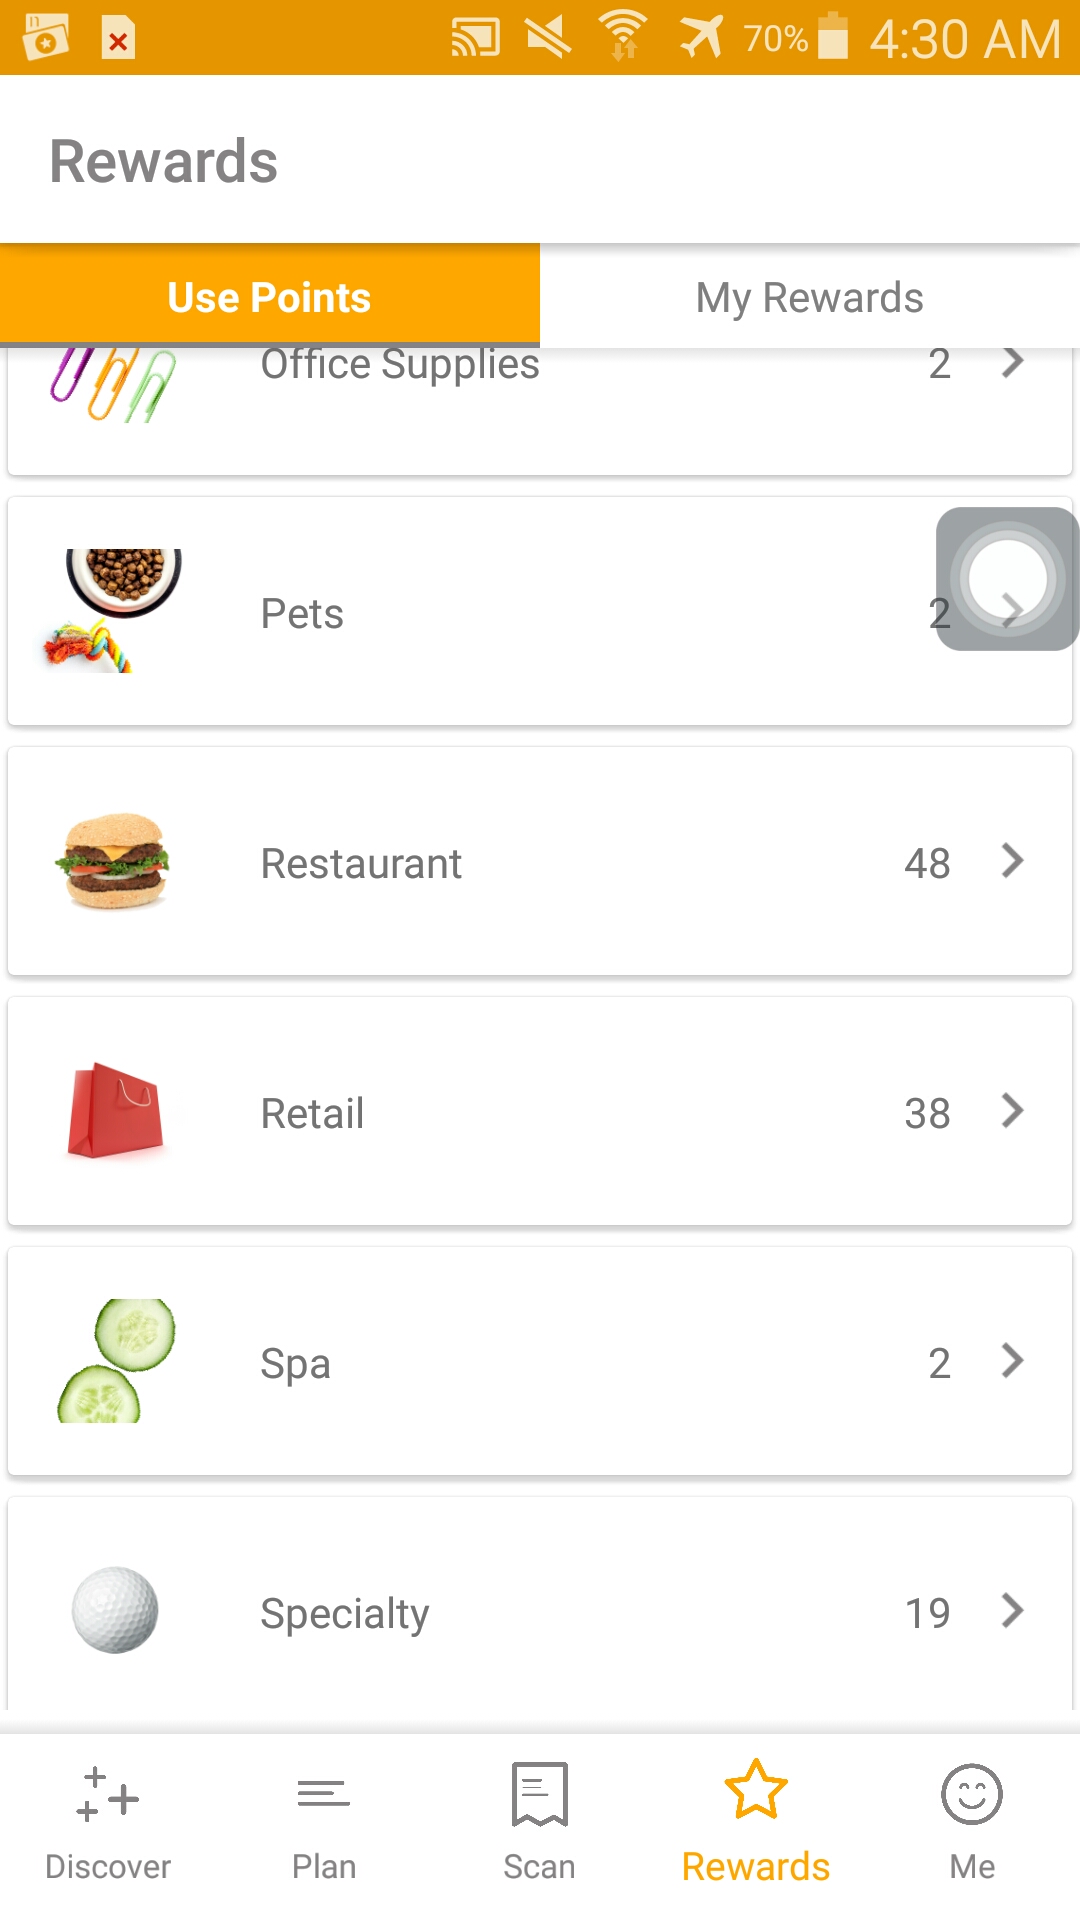
Task: Tap the cucumber slices Spa image
Action: point(116,1361)
